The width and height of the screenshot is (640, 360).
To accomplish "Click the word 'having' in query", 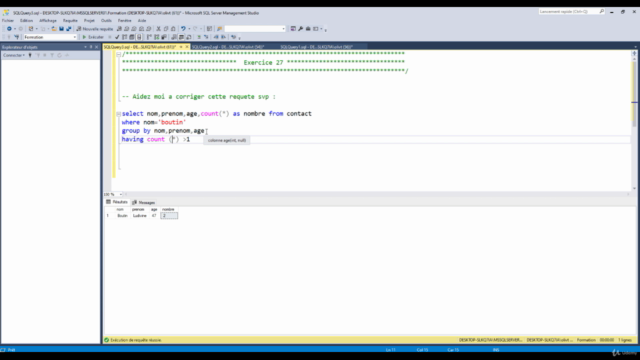I will [132, 139].
